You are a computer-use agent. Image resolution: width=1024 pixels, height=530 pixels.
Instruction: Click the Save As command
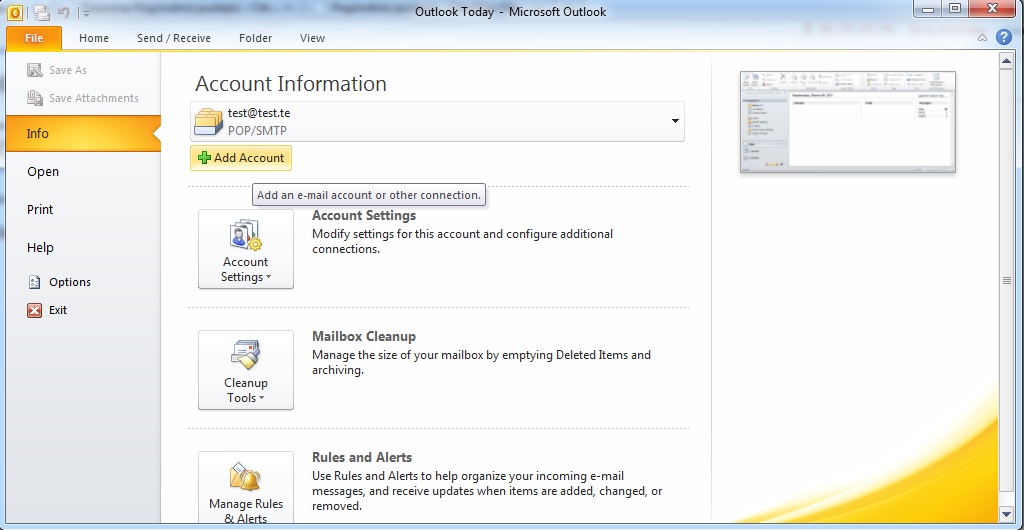68,70
